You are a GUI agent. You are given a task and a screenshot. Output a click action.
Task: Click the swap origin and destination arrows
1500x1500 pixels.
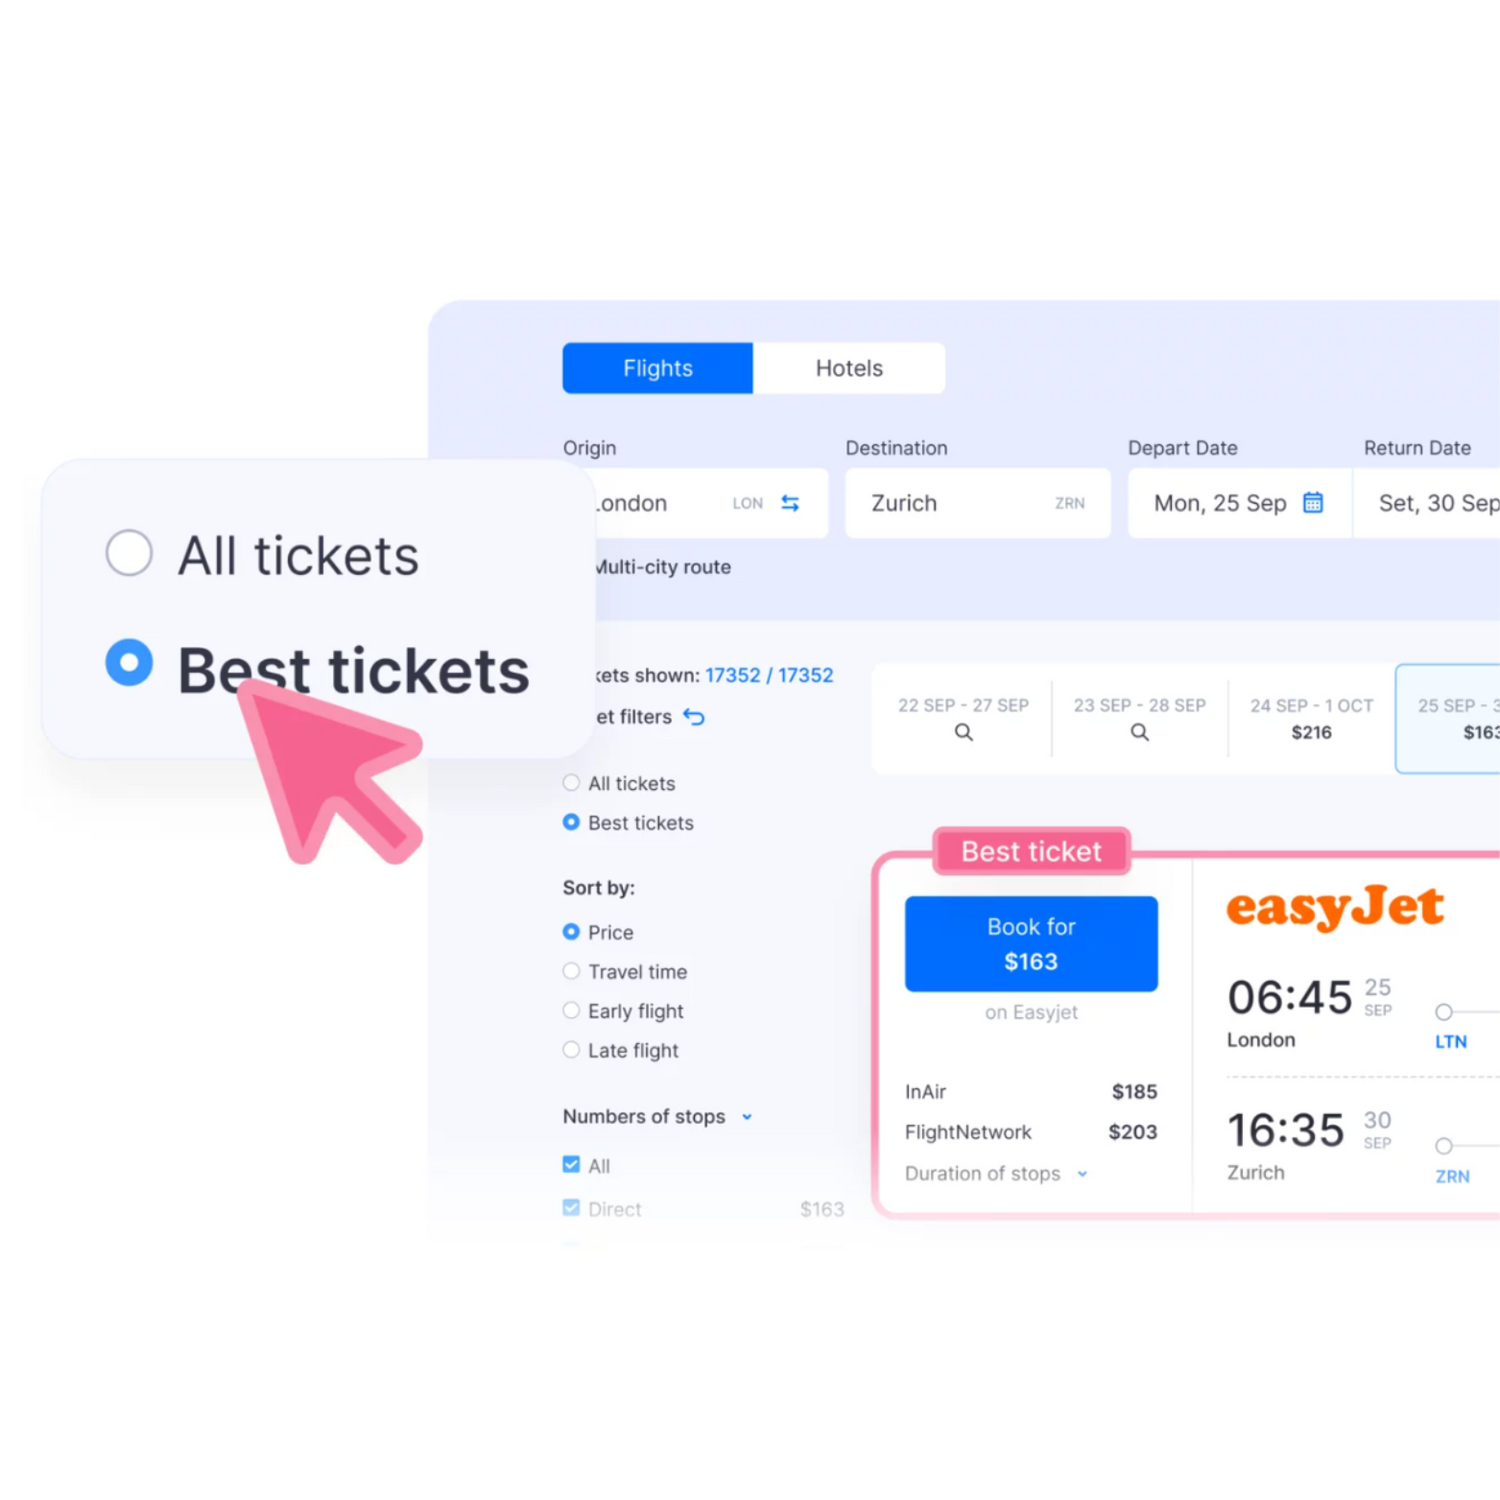(x=790, y=503)
